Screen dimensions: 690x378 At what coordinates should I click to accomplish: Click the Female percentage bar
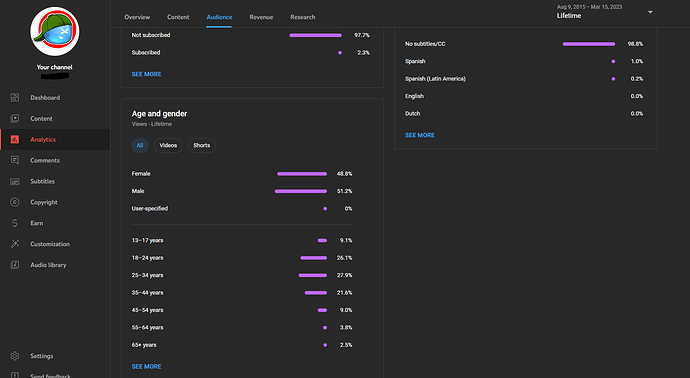pos(302,174)
